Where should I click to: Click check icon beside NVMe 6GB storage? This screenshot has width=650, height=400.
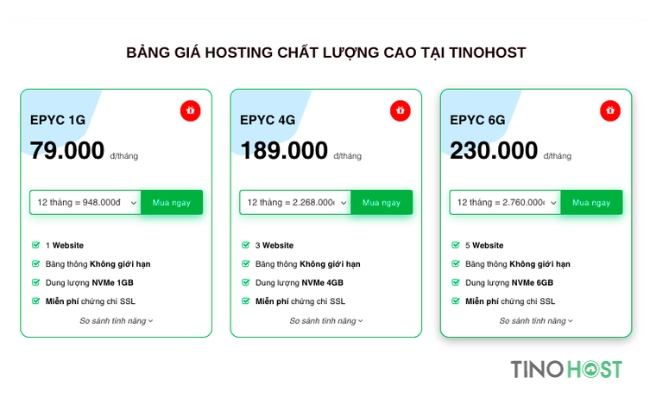coord(456,282)
